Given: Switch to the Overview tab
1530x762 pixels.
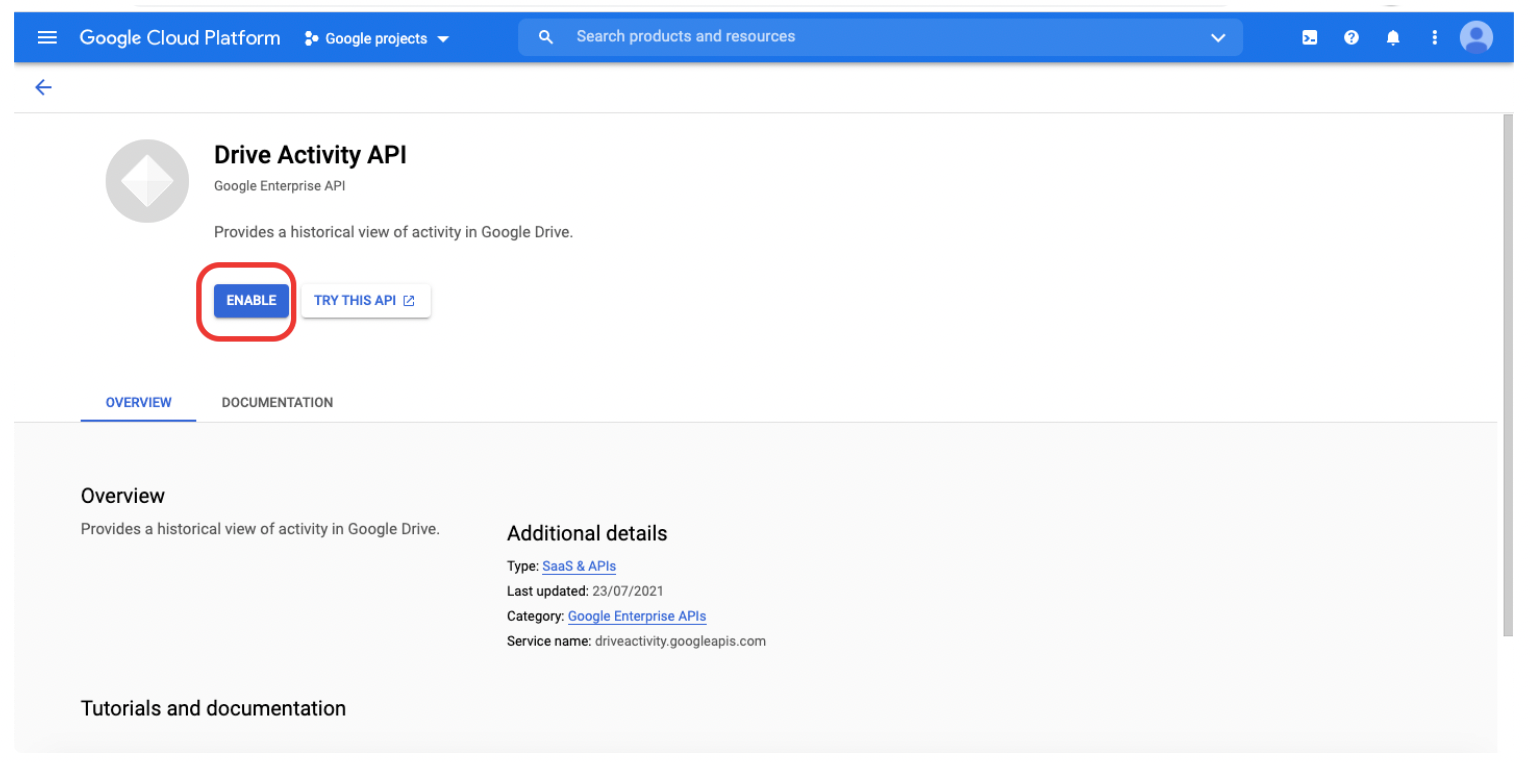Looking at the screenshot, I should coord(138,402).
